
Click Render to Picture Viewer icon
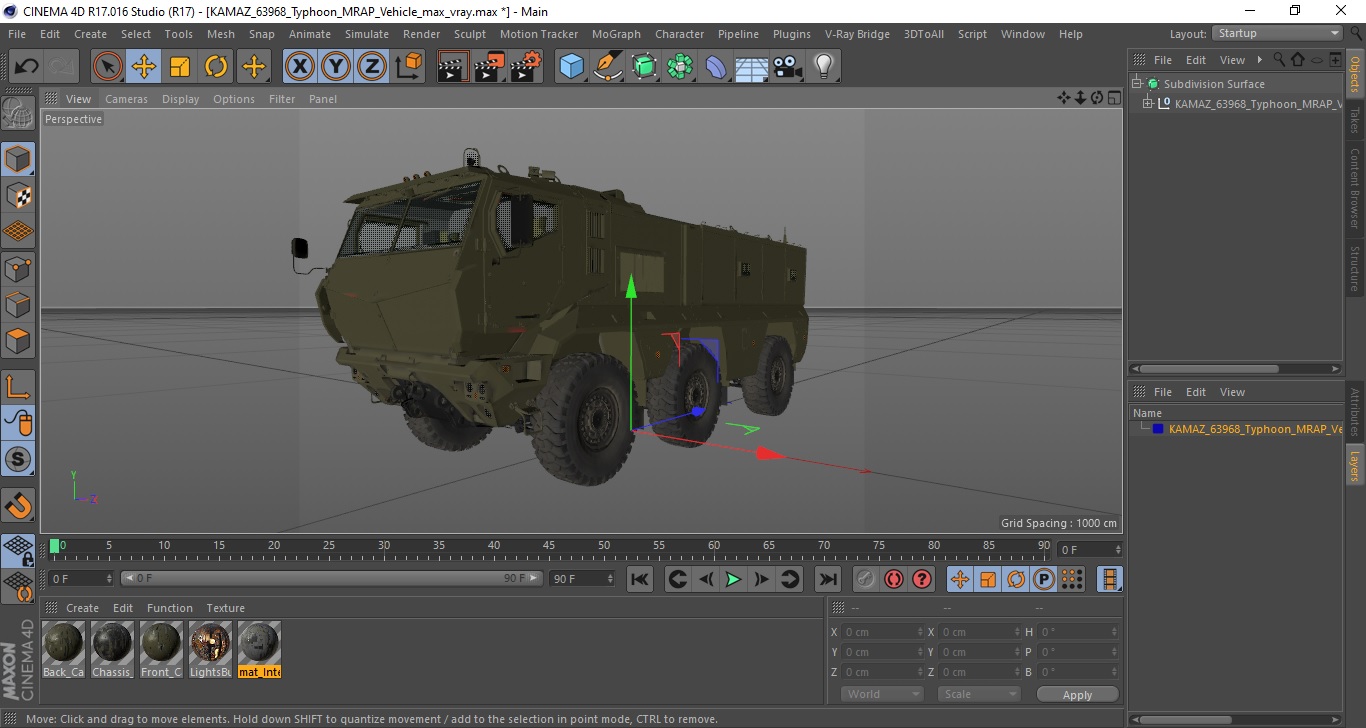(x=490, y=67)
